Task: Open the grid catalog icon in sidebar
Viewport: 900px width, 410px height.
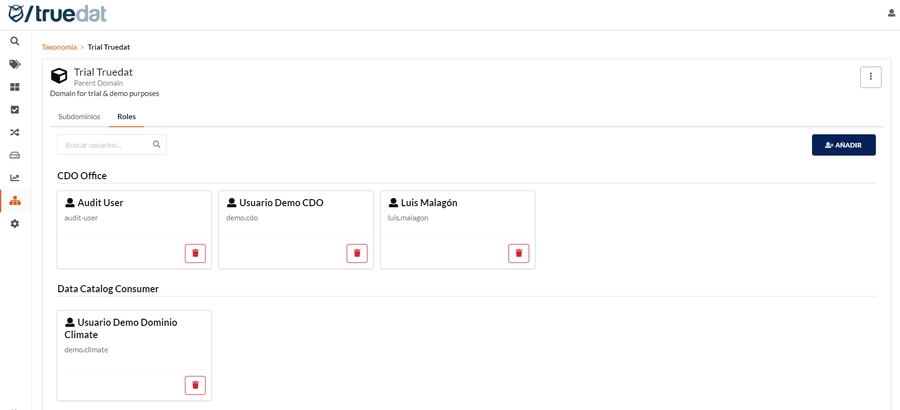Action: pos(15,87)
